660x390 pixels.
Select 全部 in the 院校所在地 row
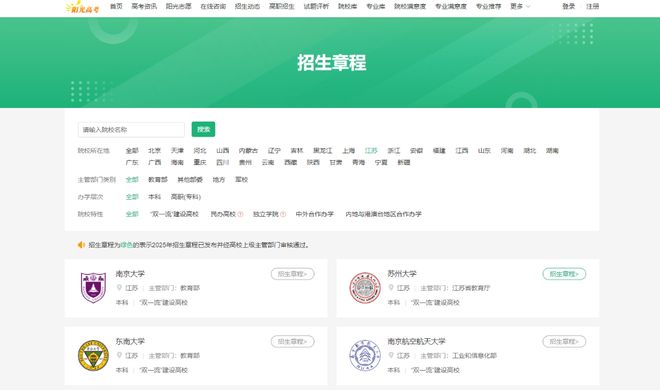pyautogui.click(x=132, y=151)
